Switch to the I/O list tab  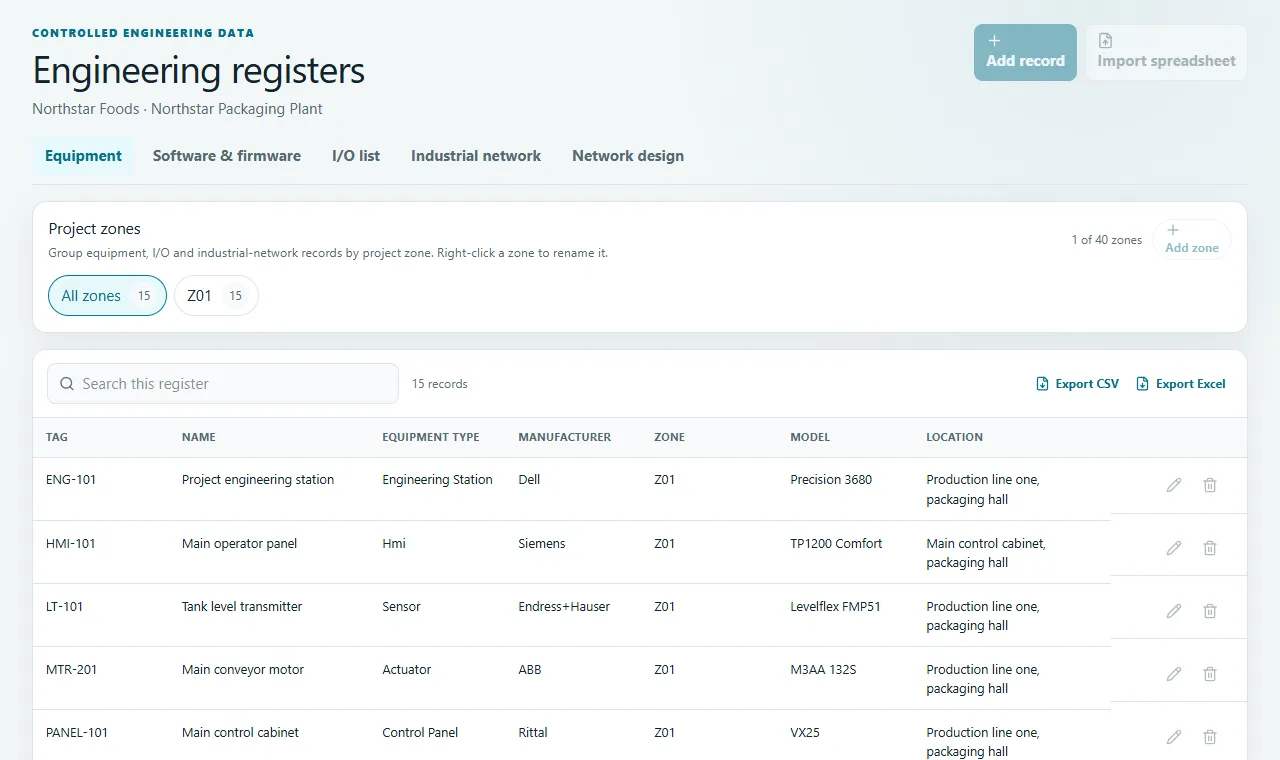(356, 156)
